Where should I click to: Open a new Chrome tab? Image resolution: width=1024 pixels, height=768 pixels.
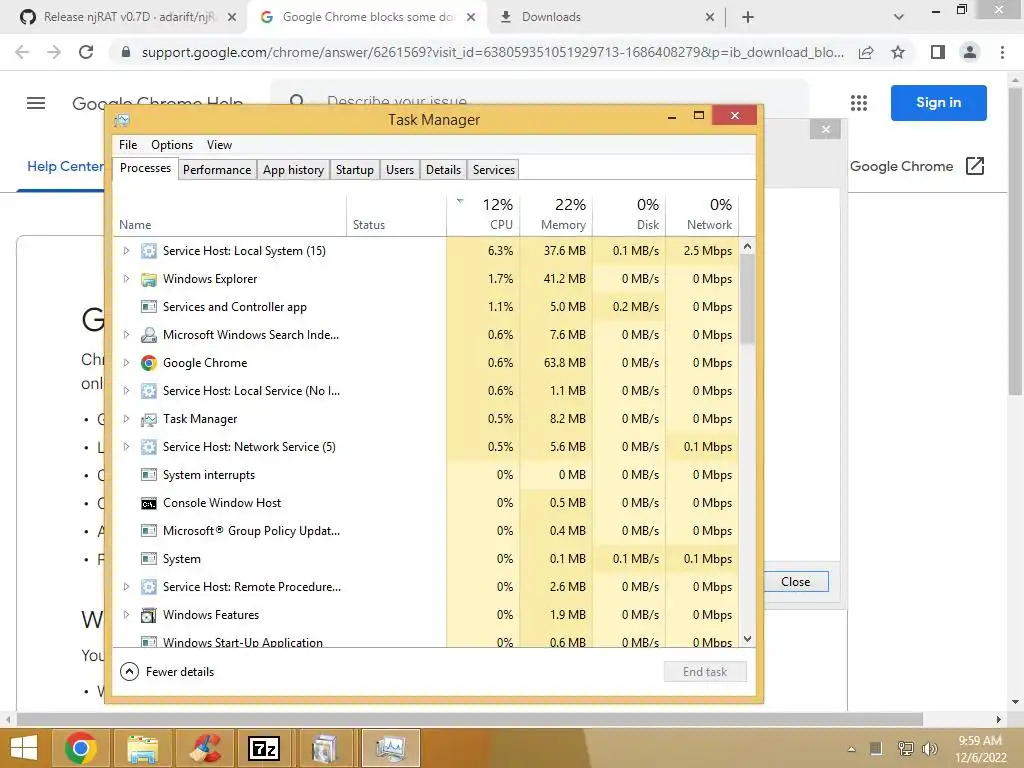748,17
